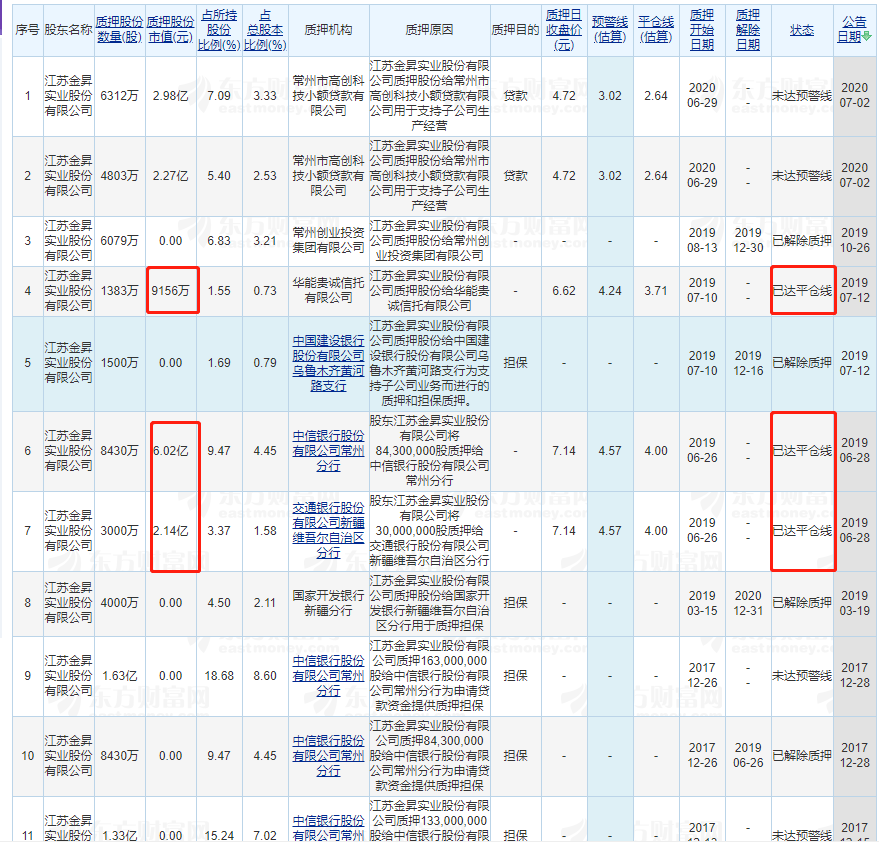
Task: Select the 6312万 pledged shares cell
Action: (119, 96)
